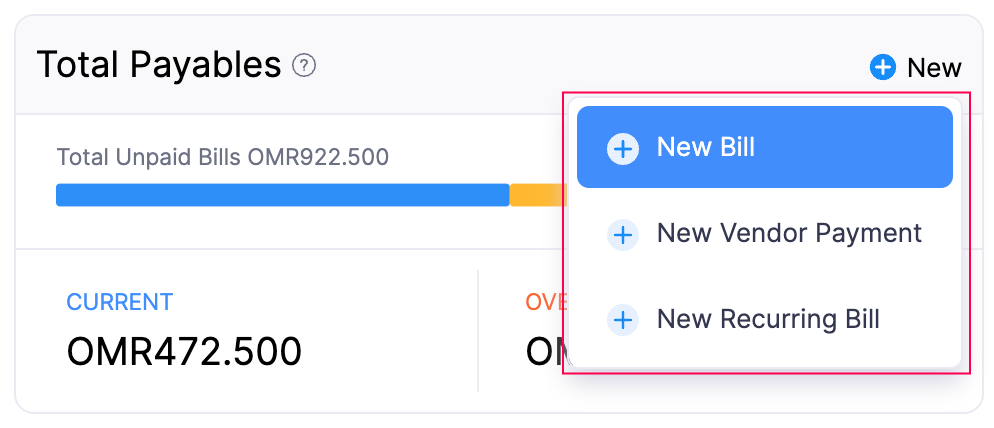Viewport: 994px width, 428px height.
Task: Click the blue plus icon beside New
Action: 883,68
